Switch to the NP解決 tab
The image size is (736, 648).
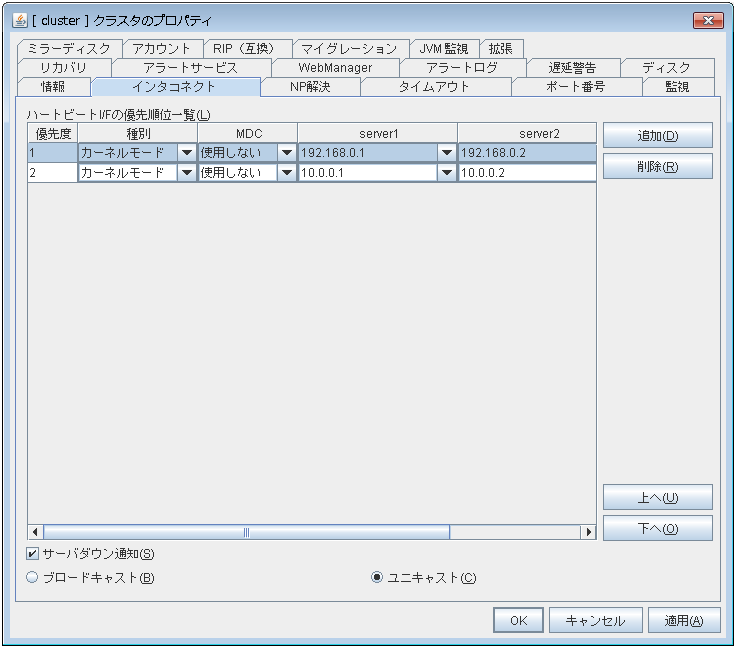pyautogui.click(x=309, y=87)
